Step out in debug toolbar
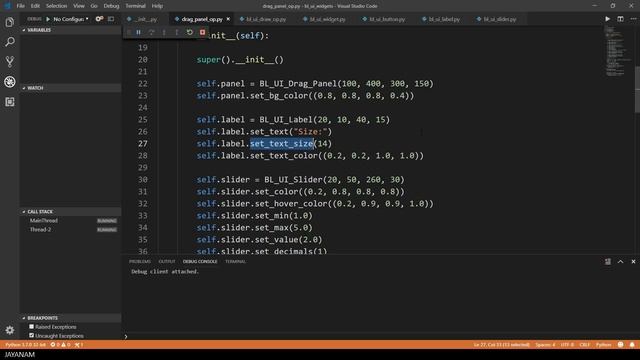 tap(177, 32)
